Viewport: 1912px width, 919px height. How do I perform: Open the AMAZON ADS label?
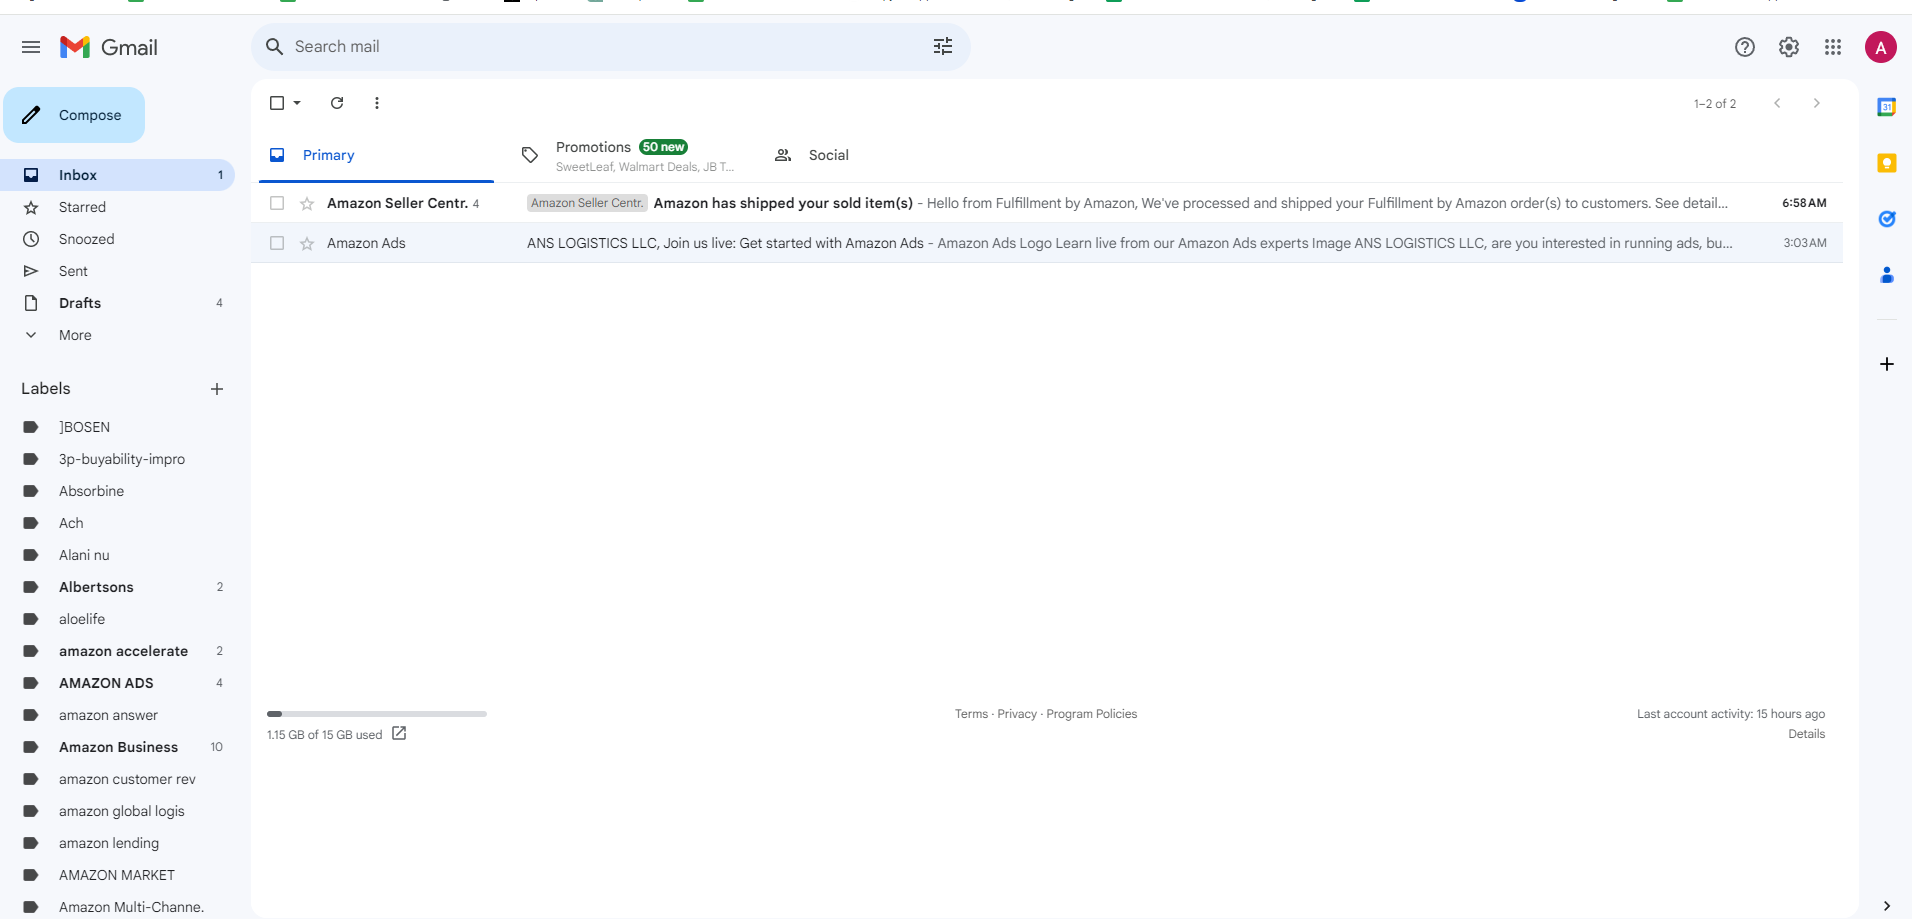tap(117, 683)
